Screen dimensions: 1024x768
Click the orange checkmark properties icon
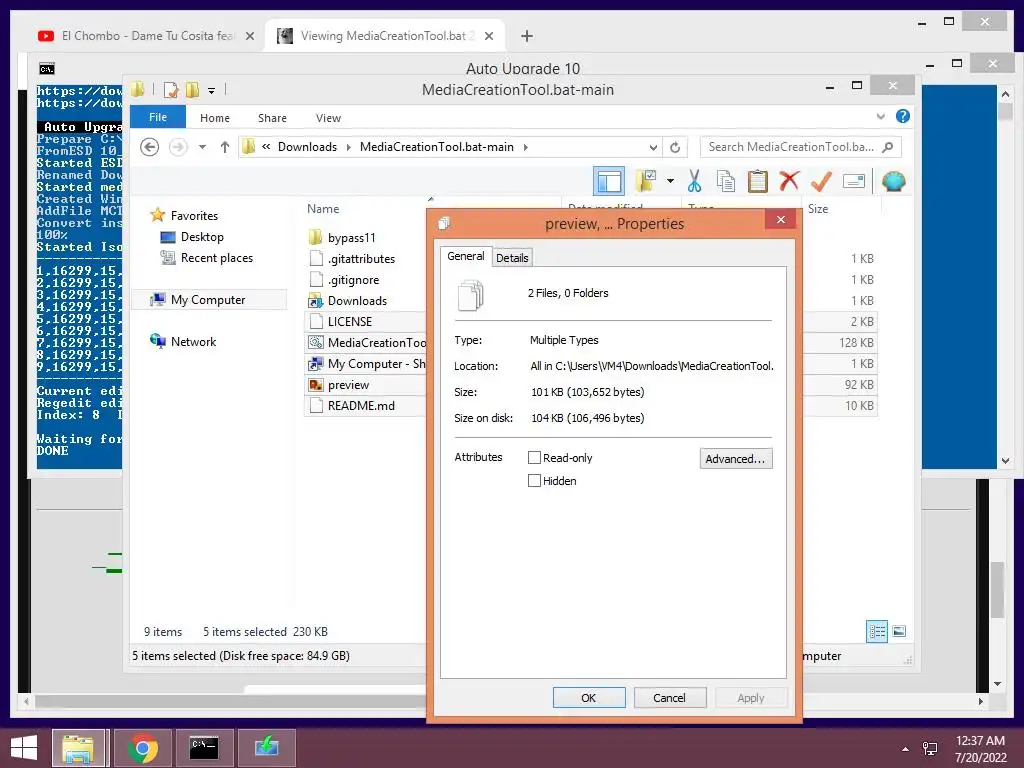(821, 181)
